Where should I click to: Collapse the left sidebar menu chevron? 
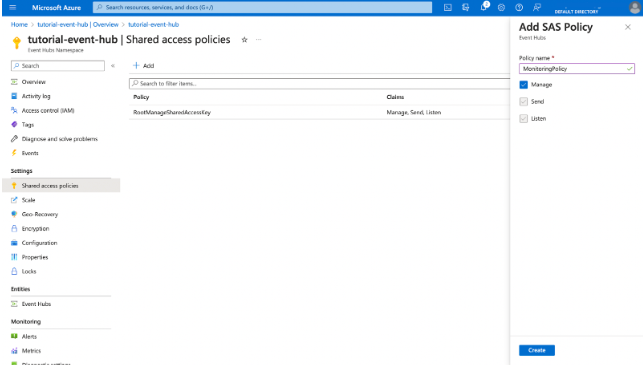pyautogui.click(x=113, y=66)
